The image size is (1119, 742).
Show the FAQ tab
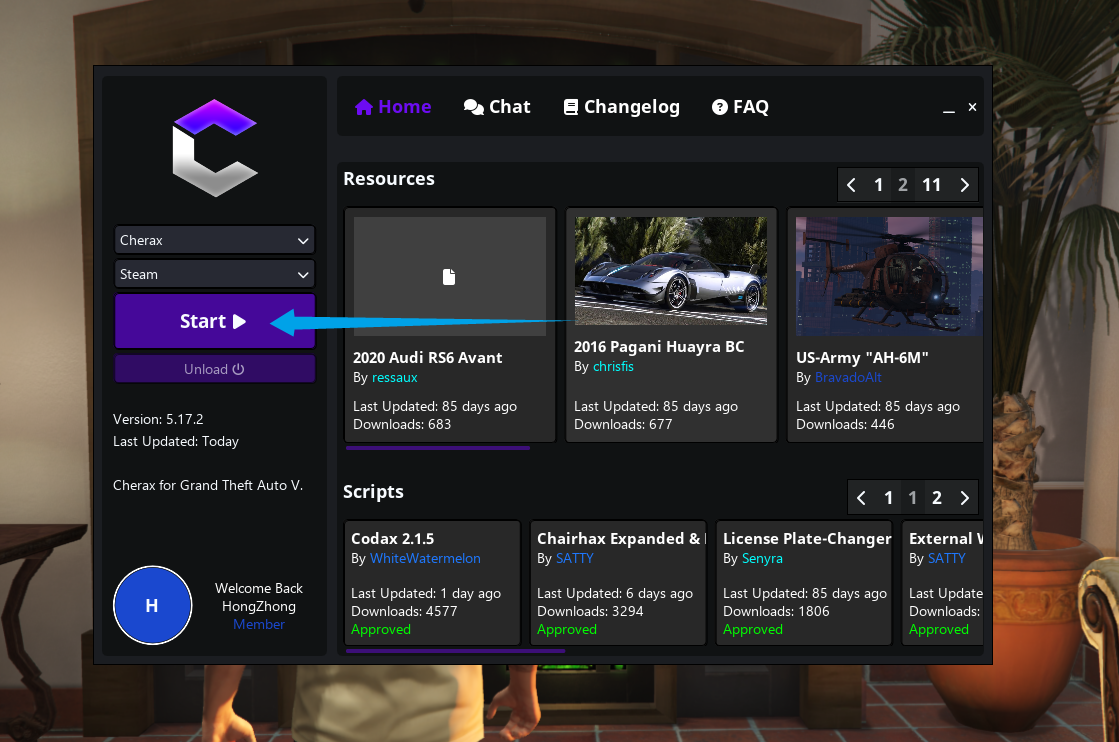coord(740,107)
